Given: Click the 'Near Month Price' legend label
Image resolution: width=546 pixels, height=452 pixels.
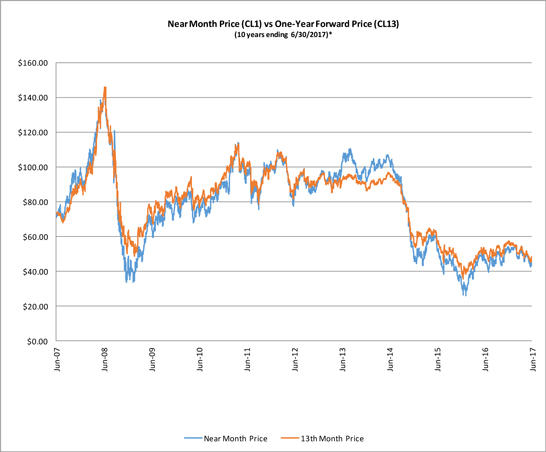Looking at the screenshot, I should click(x=235, y=439).
